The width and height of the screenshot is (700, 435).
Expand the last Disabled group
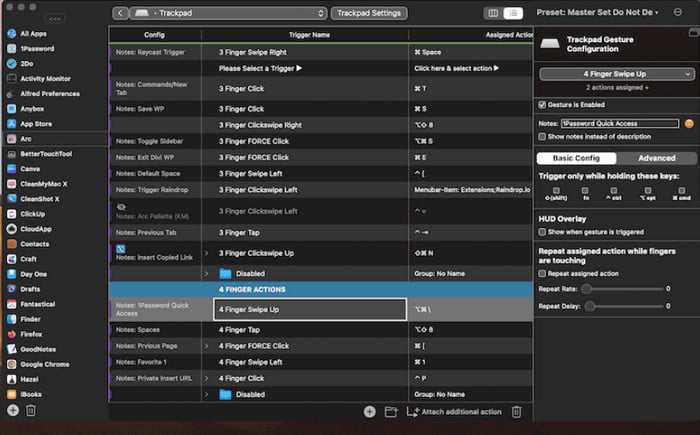pyautogui.click(x=206, y=394)
